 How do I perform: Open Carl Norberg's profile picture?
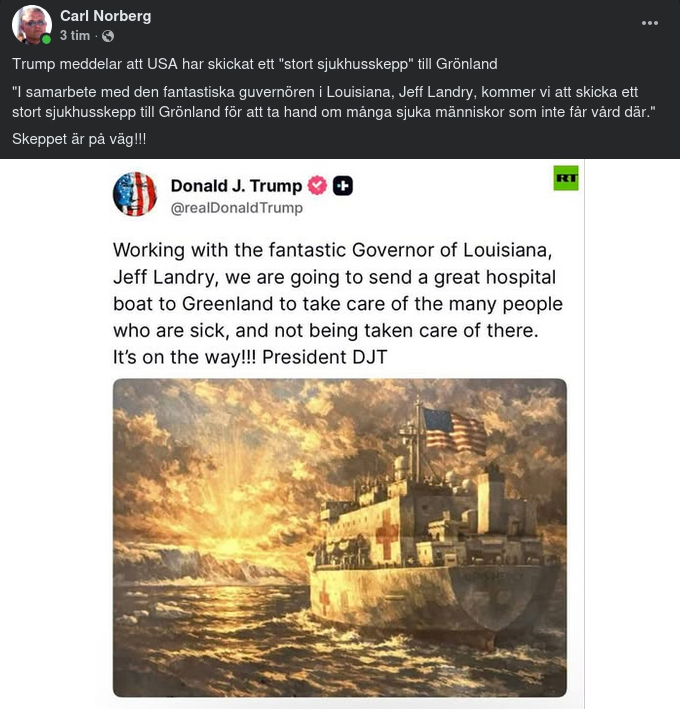click(31, 24)
